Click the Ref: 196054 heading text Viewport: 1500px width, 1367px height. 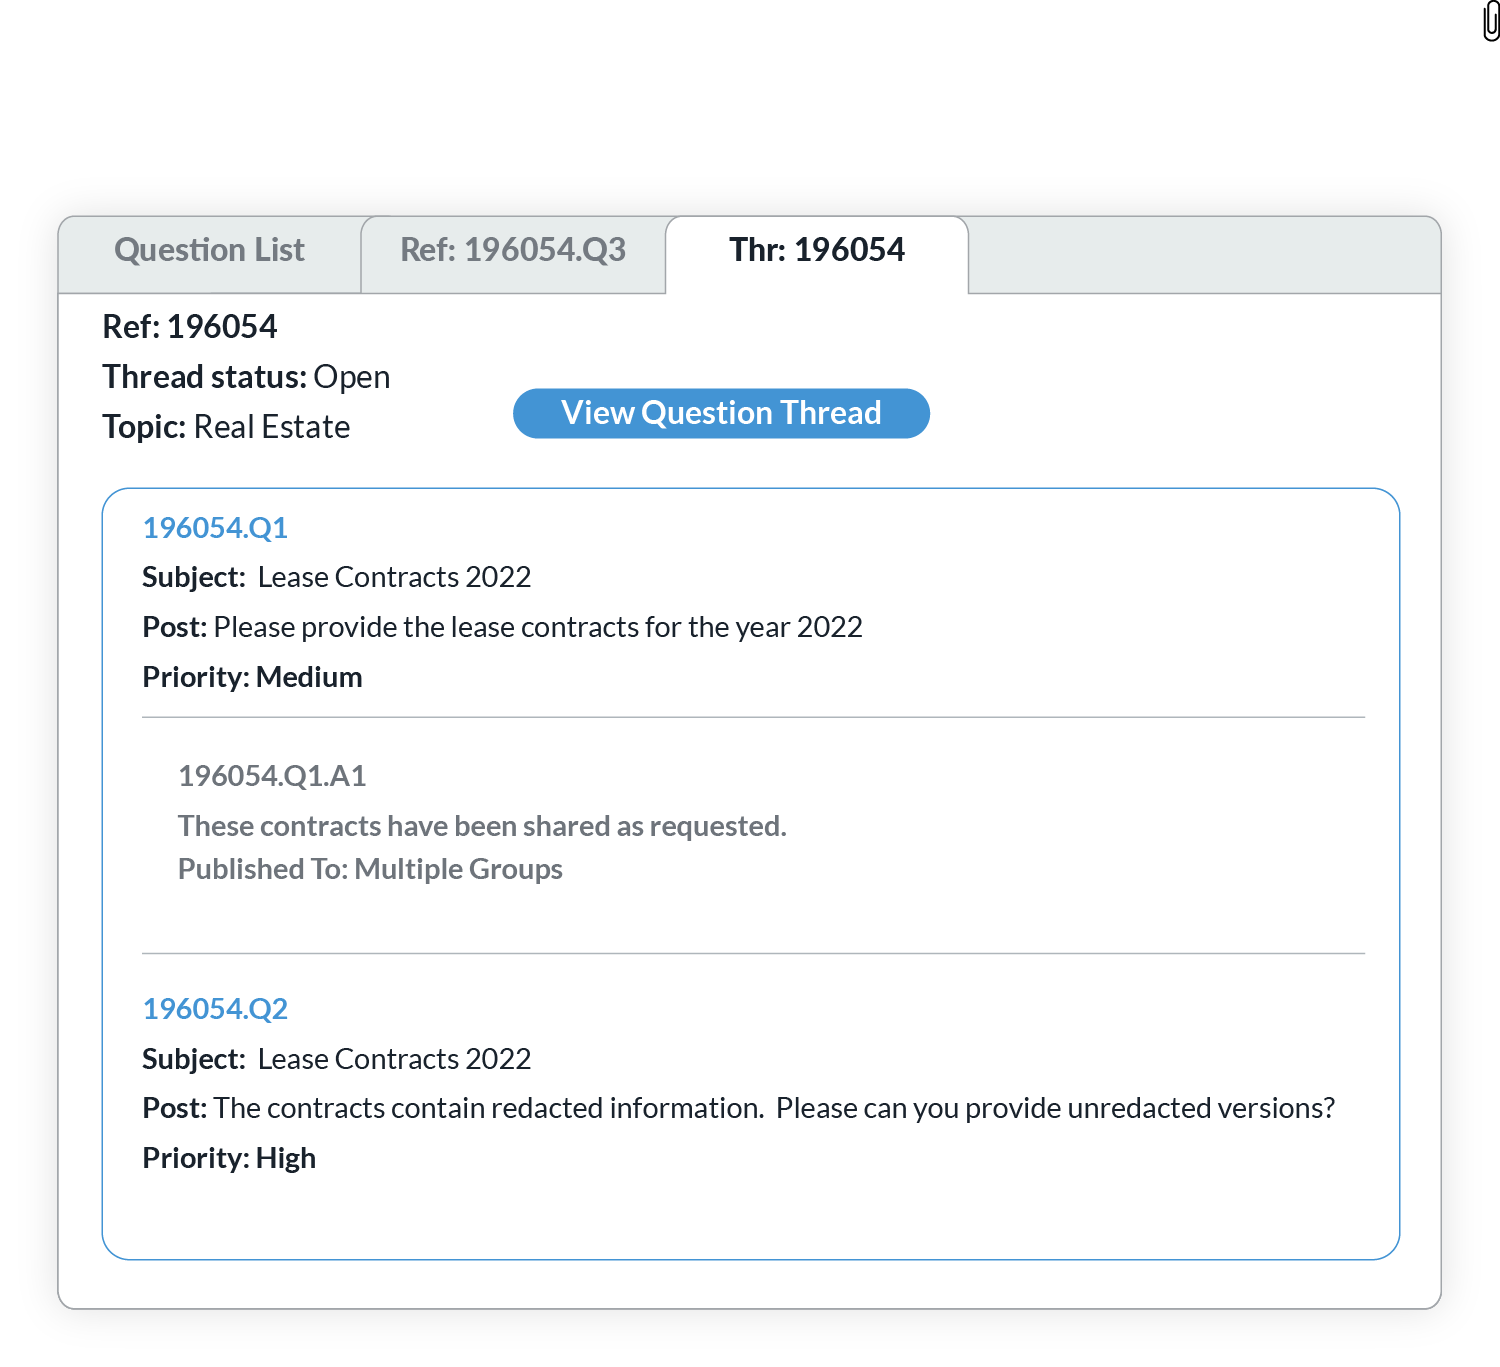[x=190, y=327]
